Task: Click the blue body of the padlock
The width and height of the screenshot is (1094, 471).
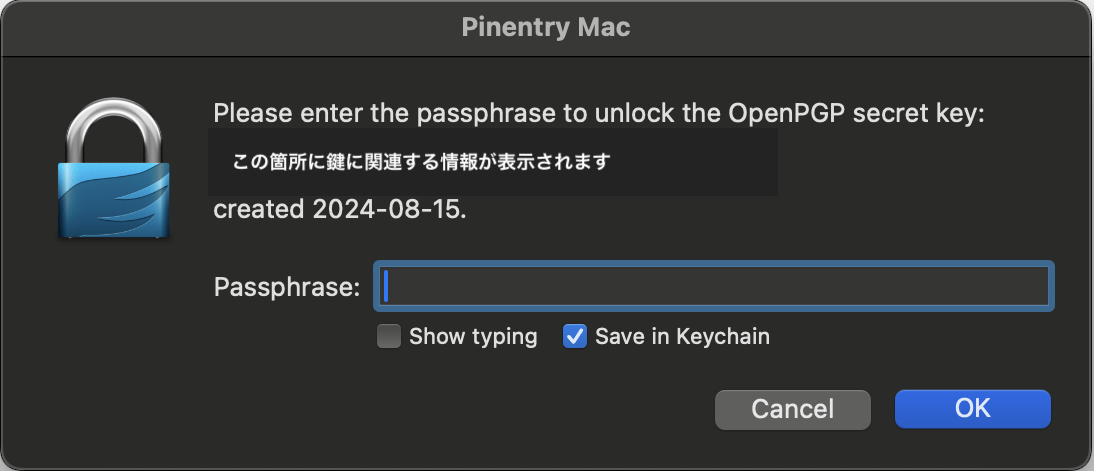Action: click(113, 199)
